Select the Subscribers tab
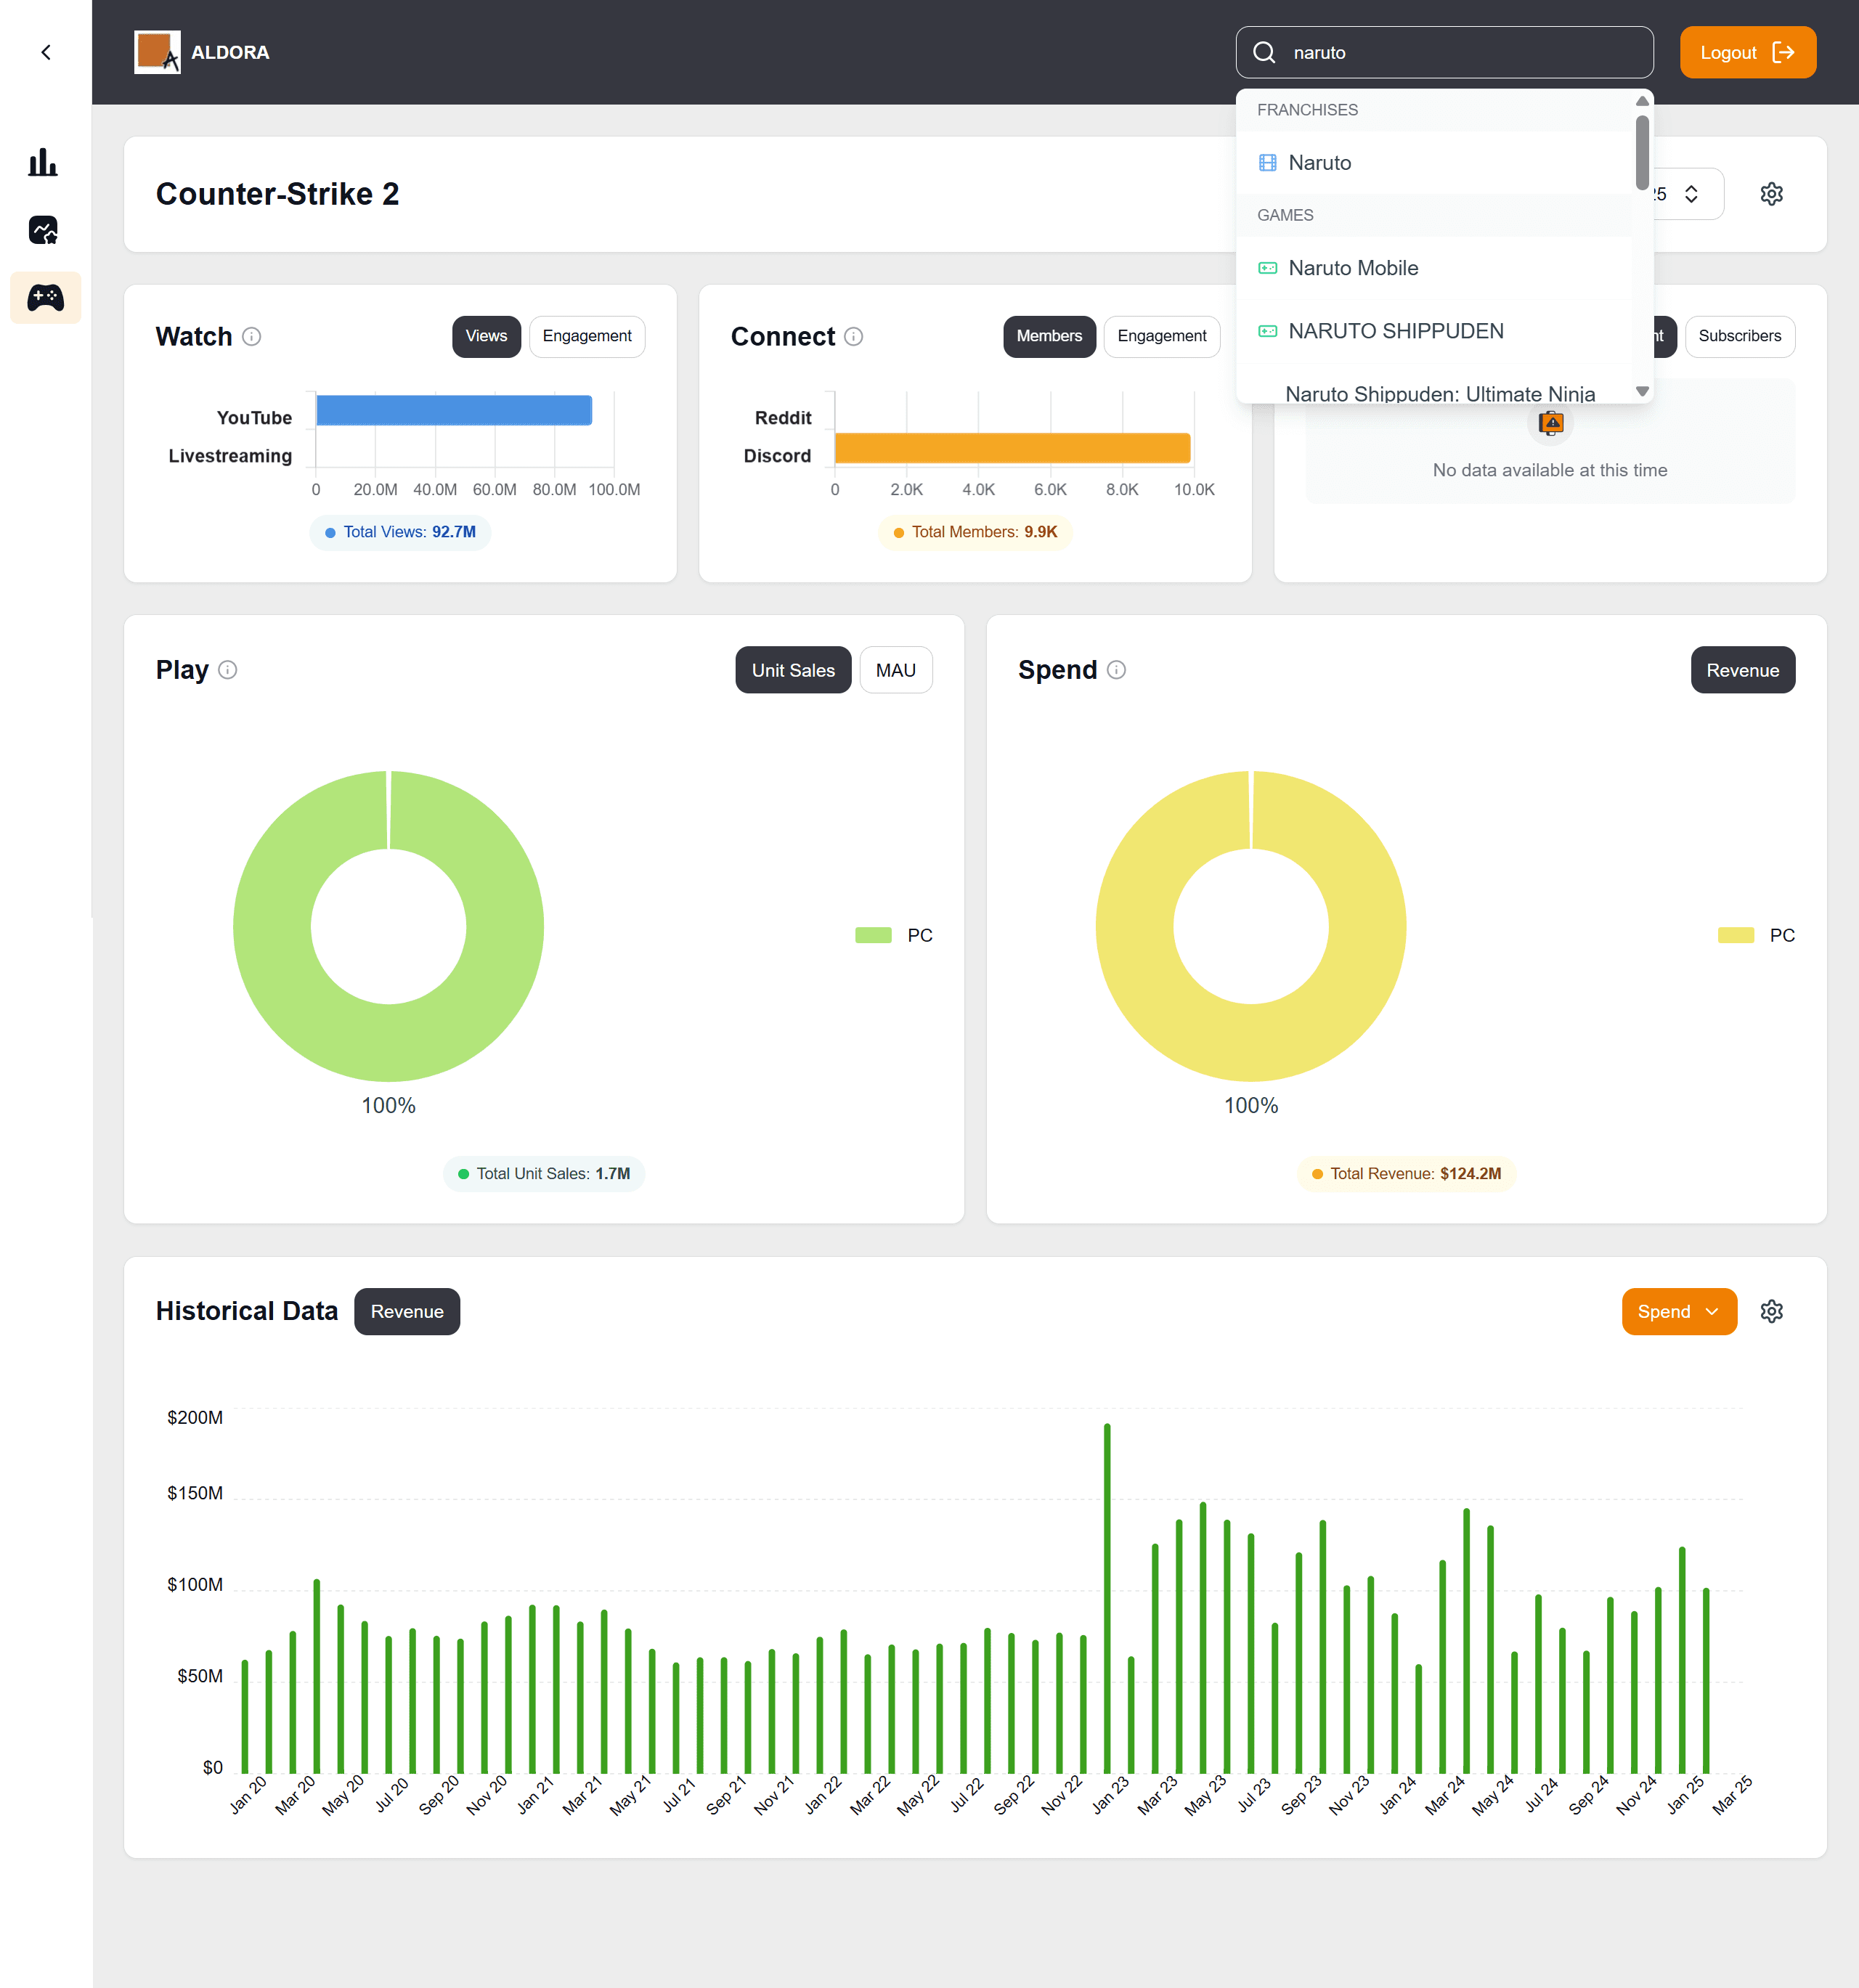This screenshot has width=1859, height=1988. tap(1739, 336)
